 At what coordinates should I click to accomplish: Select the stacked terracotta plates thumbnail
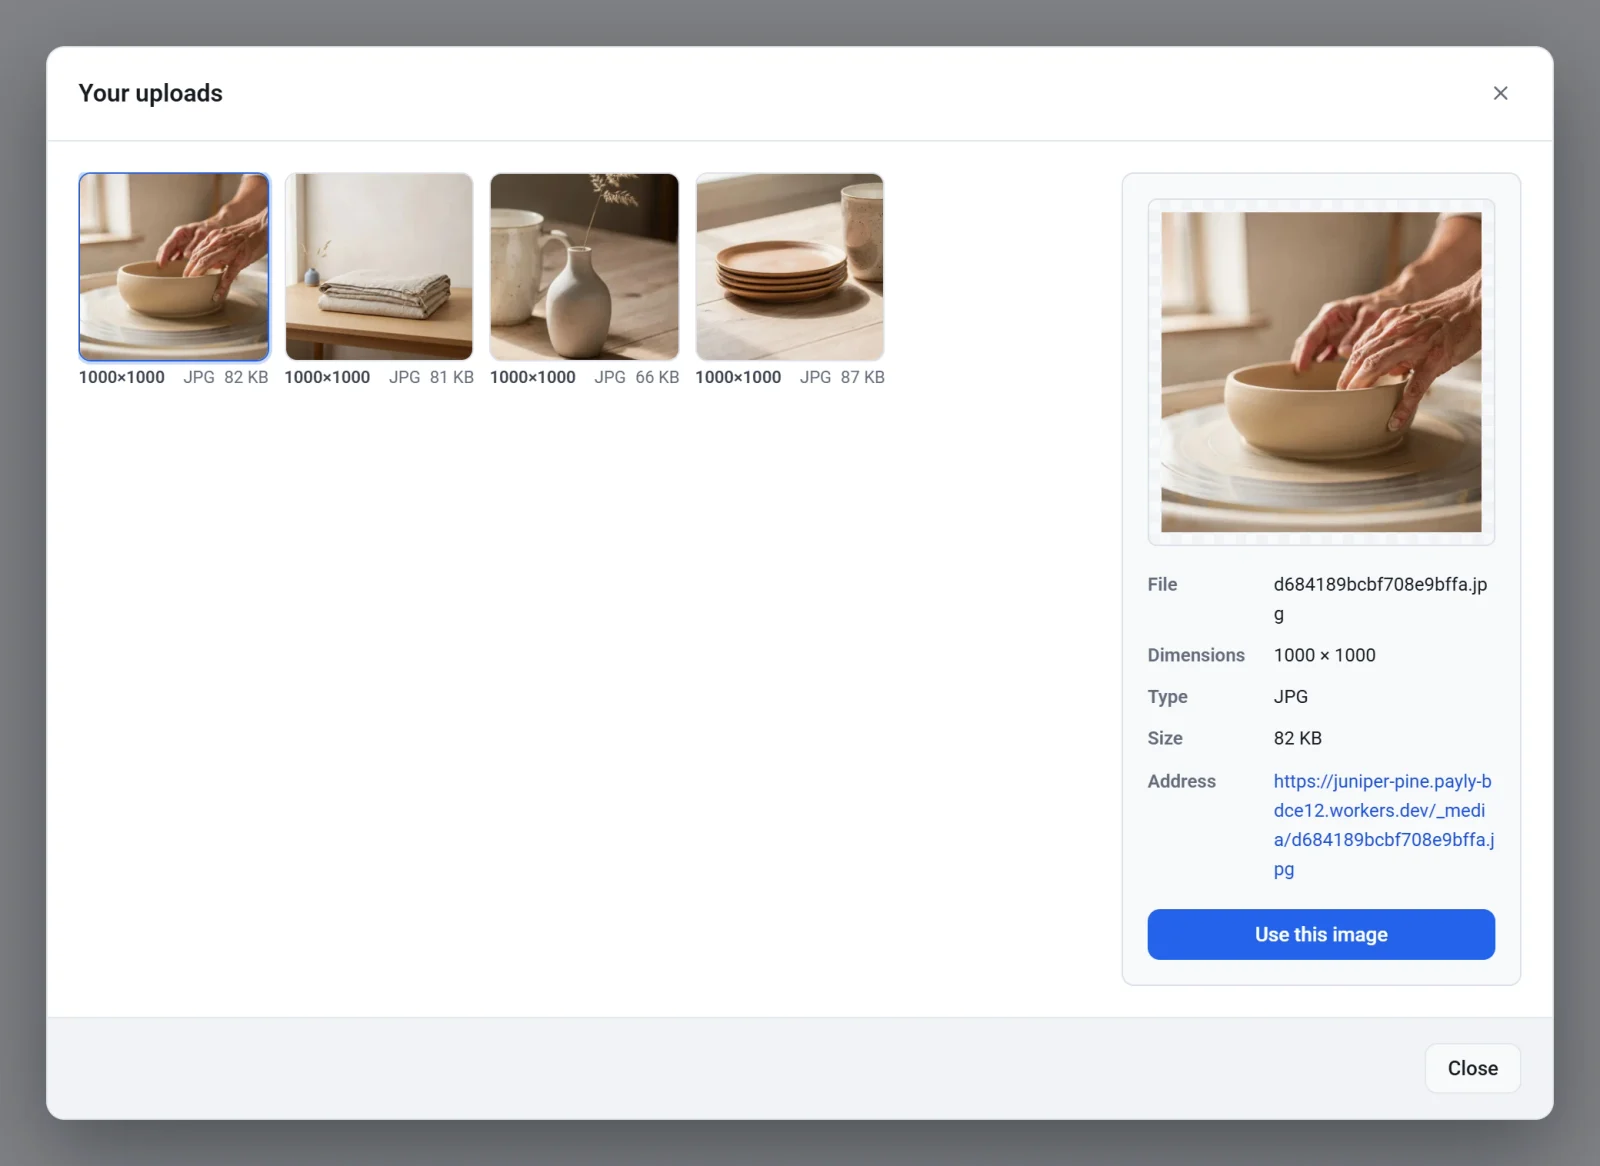(x=790, y=267)
